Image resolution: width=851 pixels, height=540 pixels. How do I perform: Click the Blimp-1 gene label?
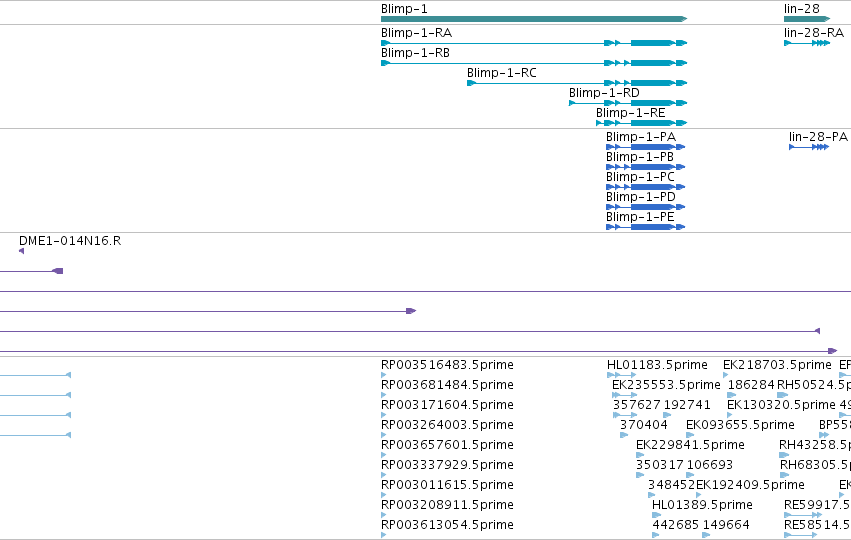[404, 9]
